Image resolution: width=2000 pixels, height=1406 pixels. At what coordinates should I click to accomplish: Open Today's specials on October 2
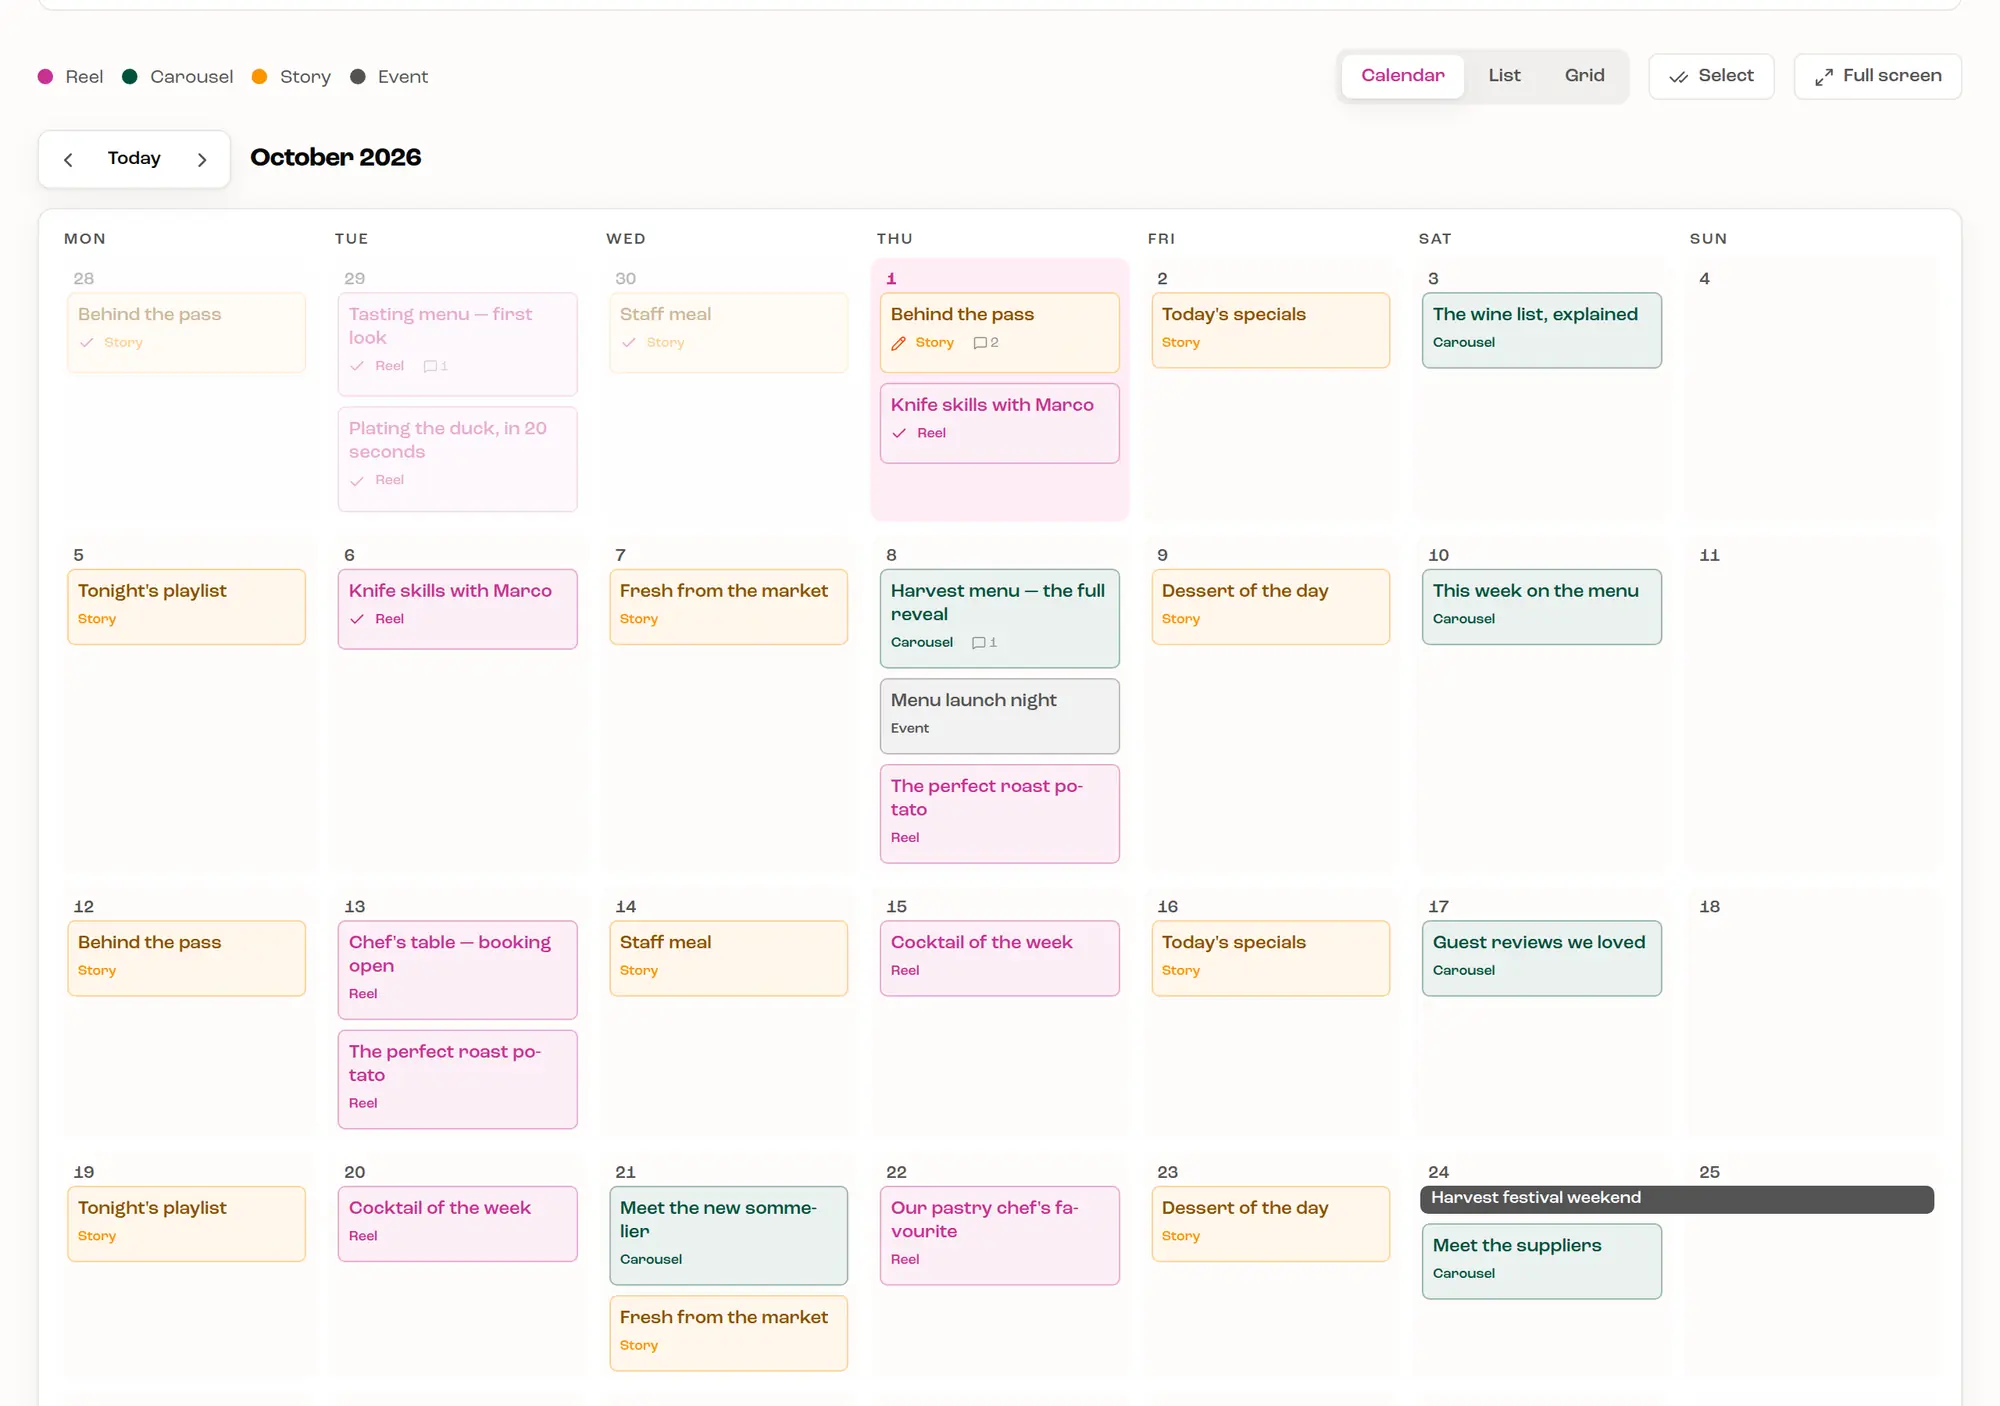click(x=1270, y=330)
